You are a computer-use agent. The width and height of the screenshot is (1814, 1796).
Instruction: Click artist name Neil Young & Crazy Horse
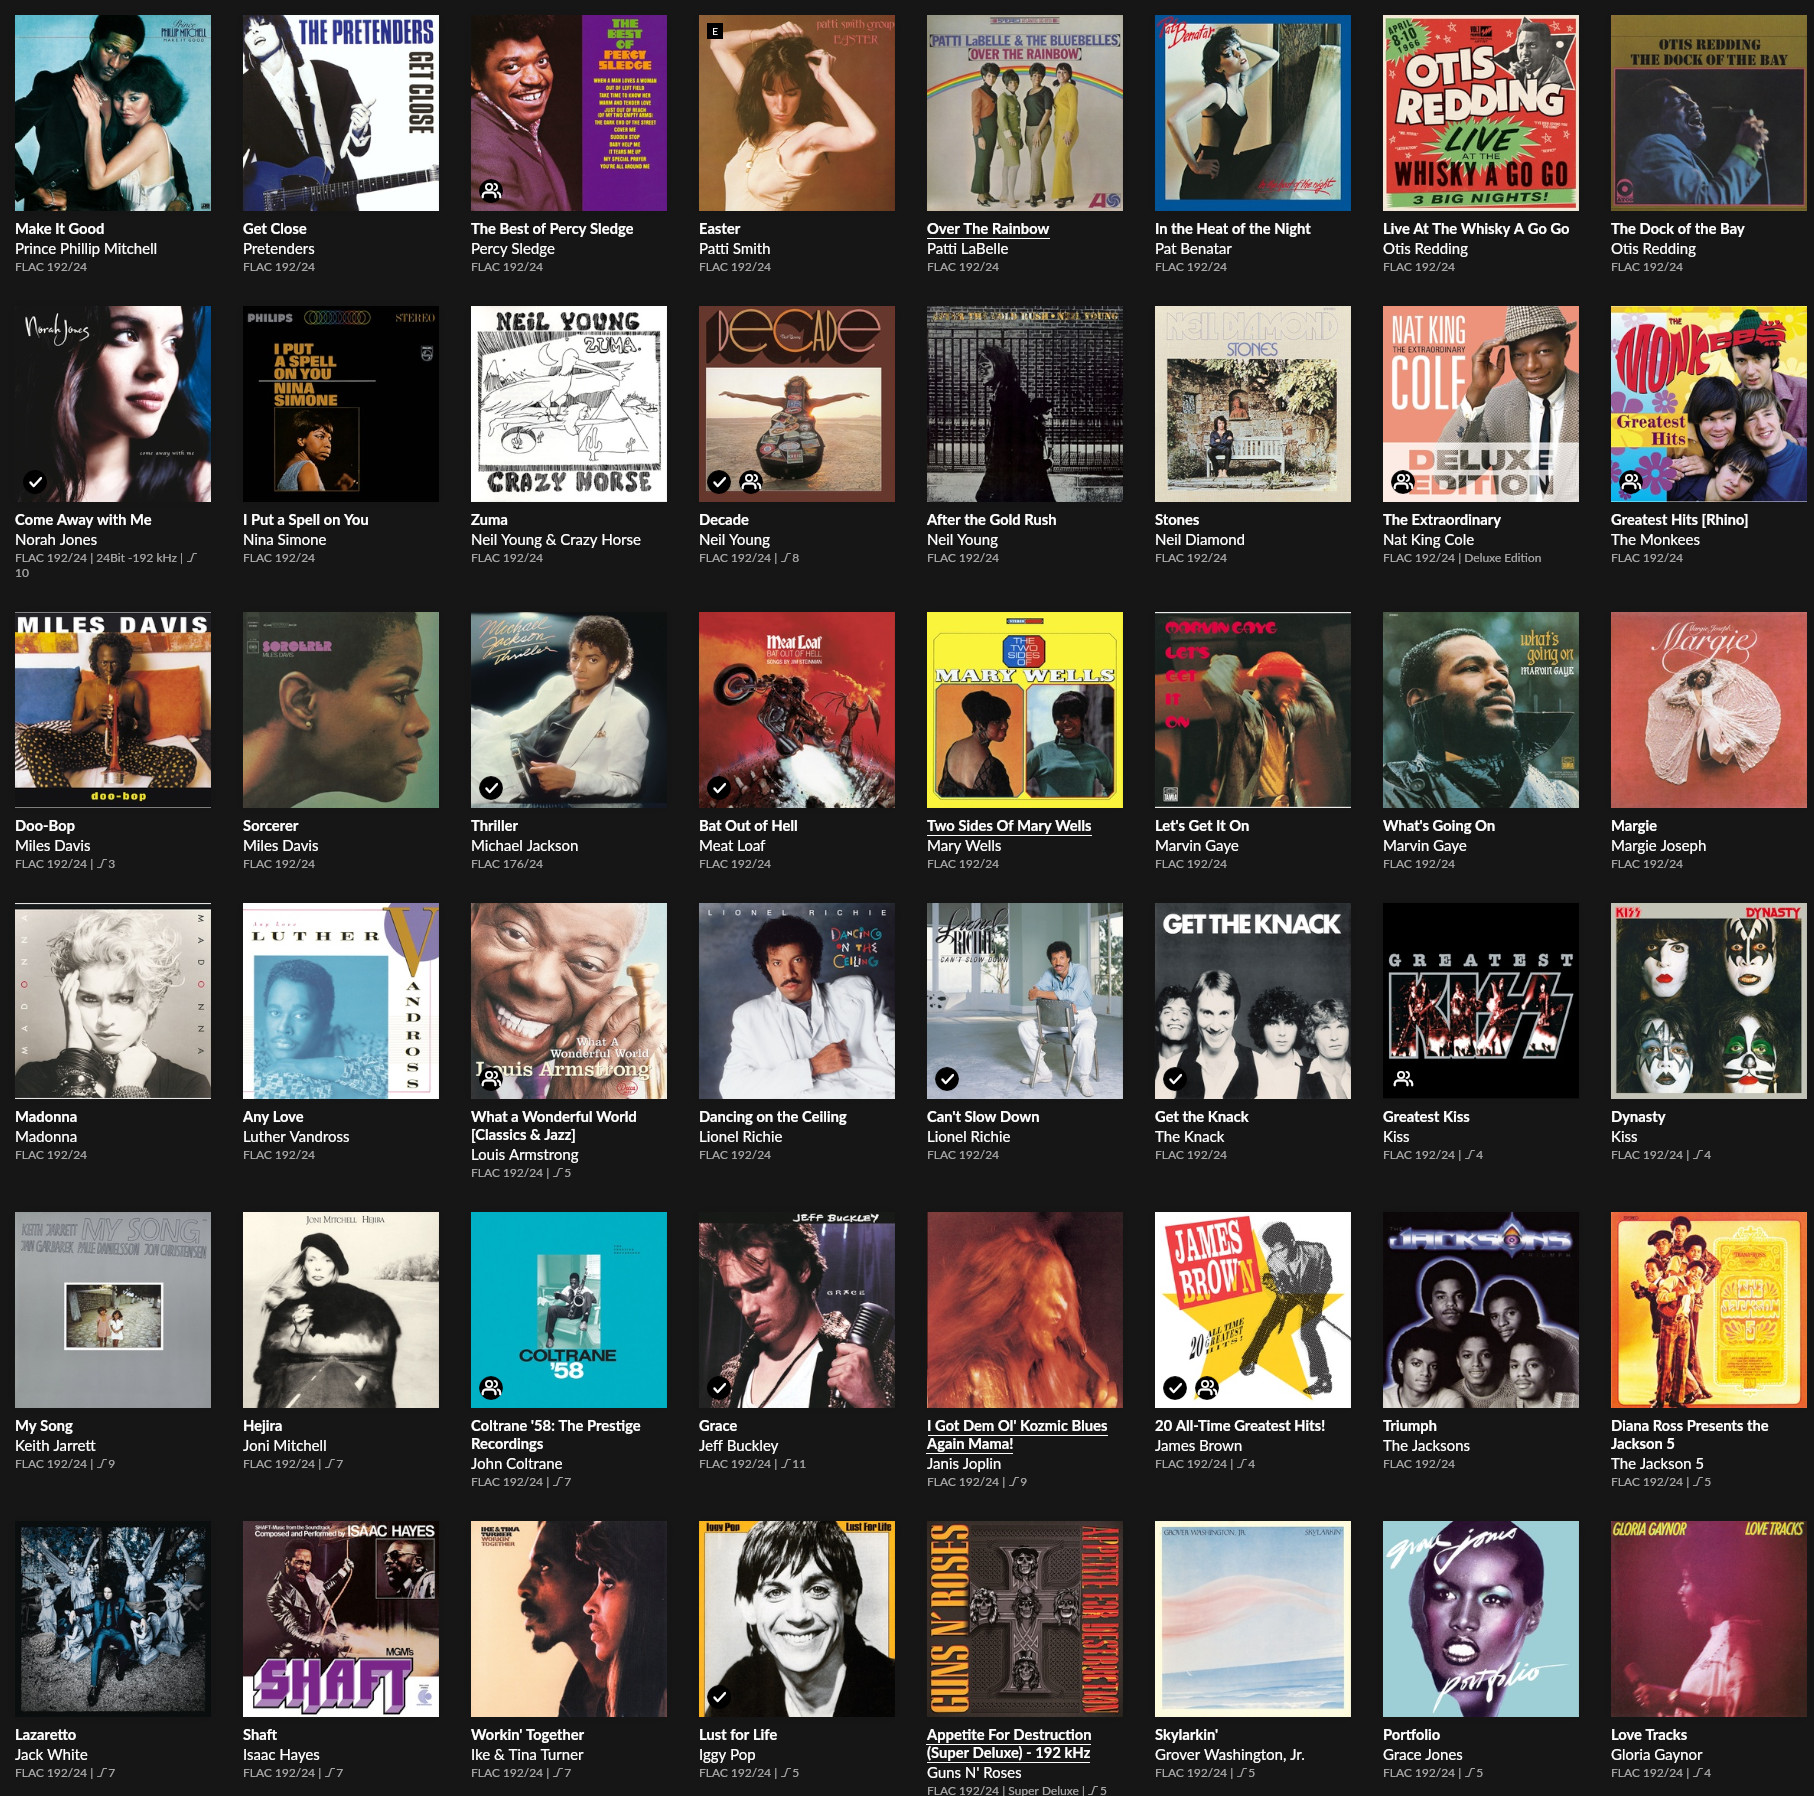tap(556, 540)
